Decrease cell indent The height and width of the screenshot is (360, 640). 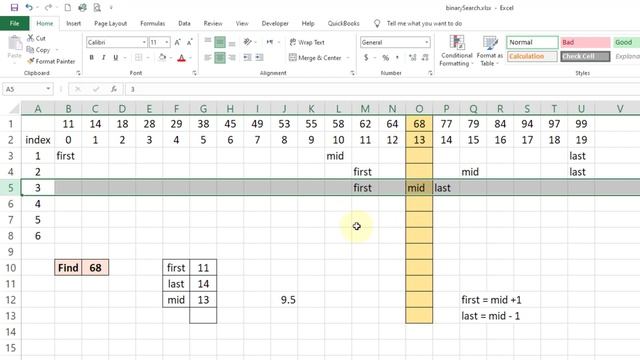click(x=247, y=58)
